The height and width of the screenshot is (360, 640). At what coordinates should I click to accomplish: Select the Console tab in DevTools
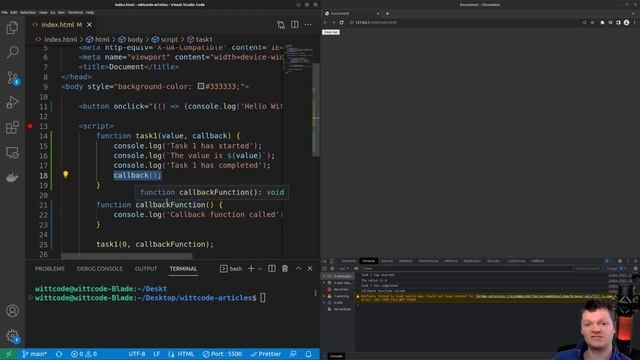pos(369,261)
